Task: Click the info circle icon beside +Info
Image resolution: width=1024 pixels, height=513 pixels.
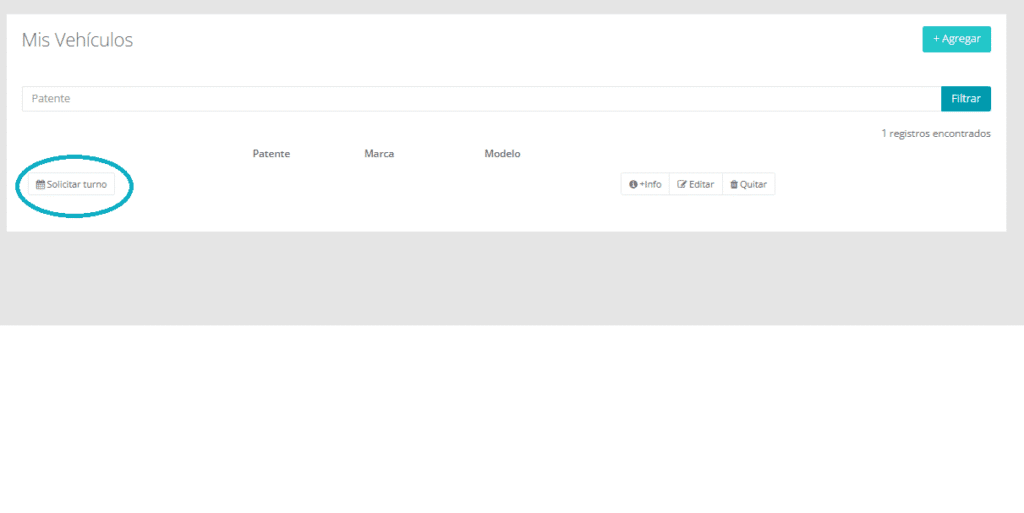Action: pyautogui.click(x=634, y=185)
